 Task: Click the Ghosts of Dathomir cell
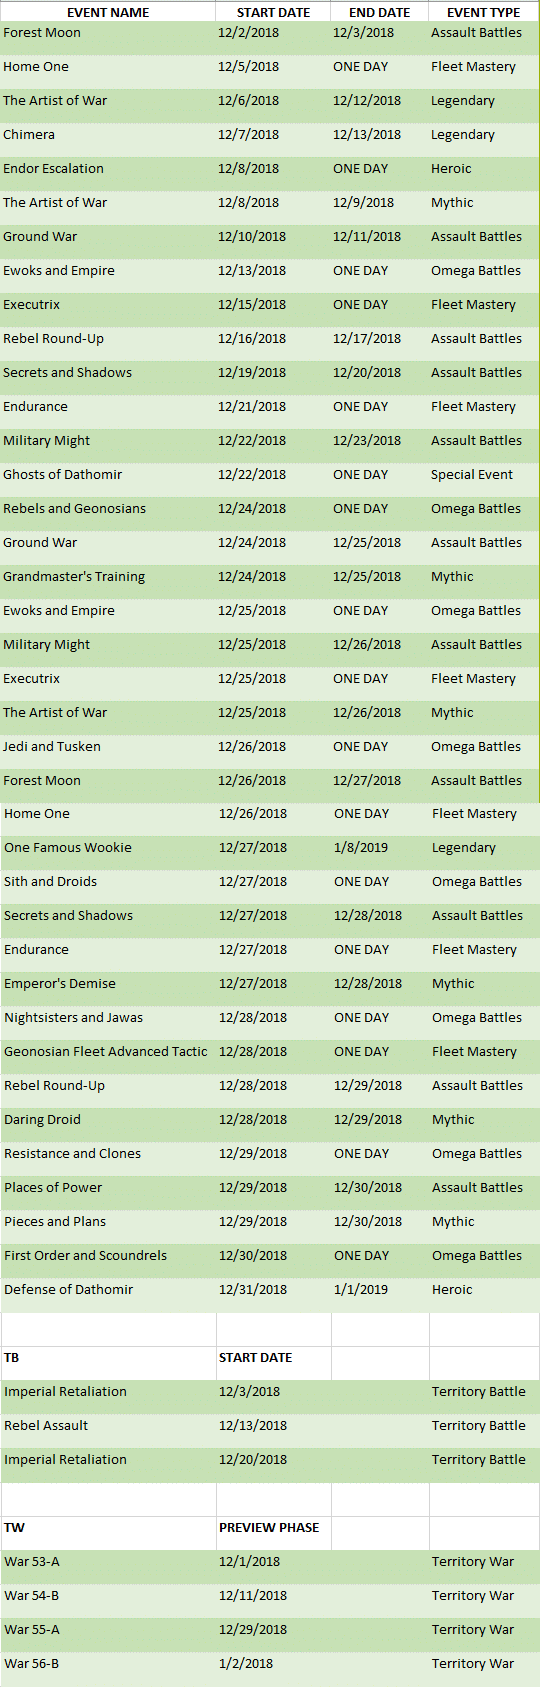[x=108, y=475]
